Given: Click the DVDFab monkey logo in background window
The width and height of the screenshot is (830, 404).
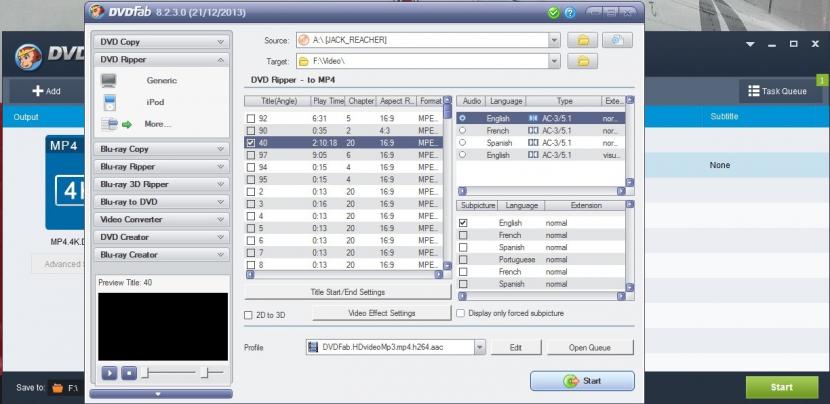Looking at the screenshot, I should (29, 57).
